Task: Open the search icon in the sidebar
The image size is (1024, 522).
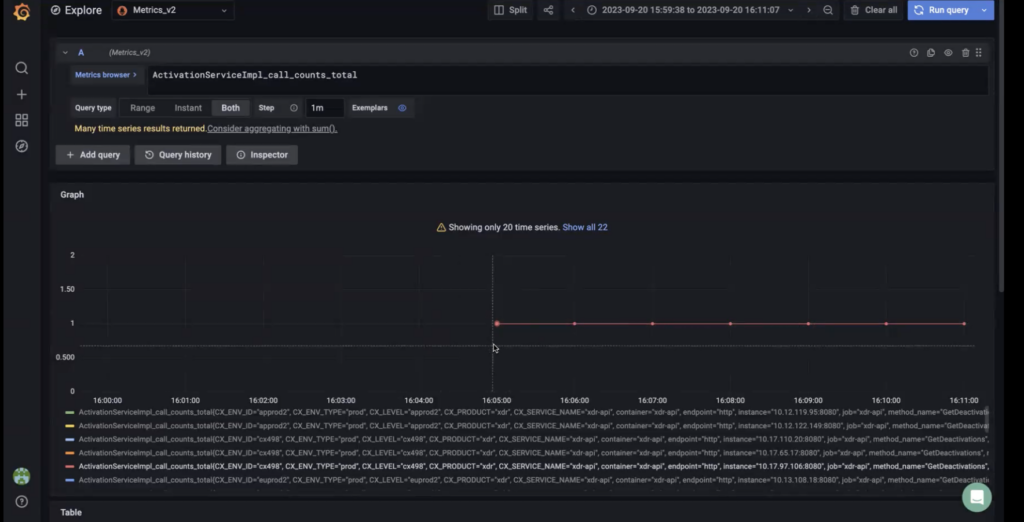Action: (x=21, y=68)
